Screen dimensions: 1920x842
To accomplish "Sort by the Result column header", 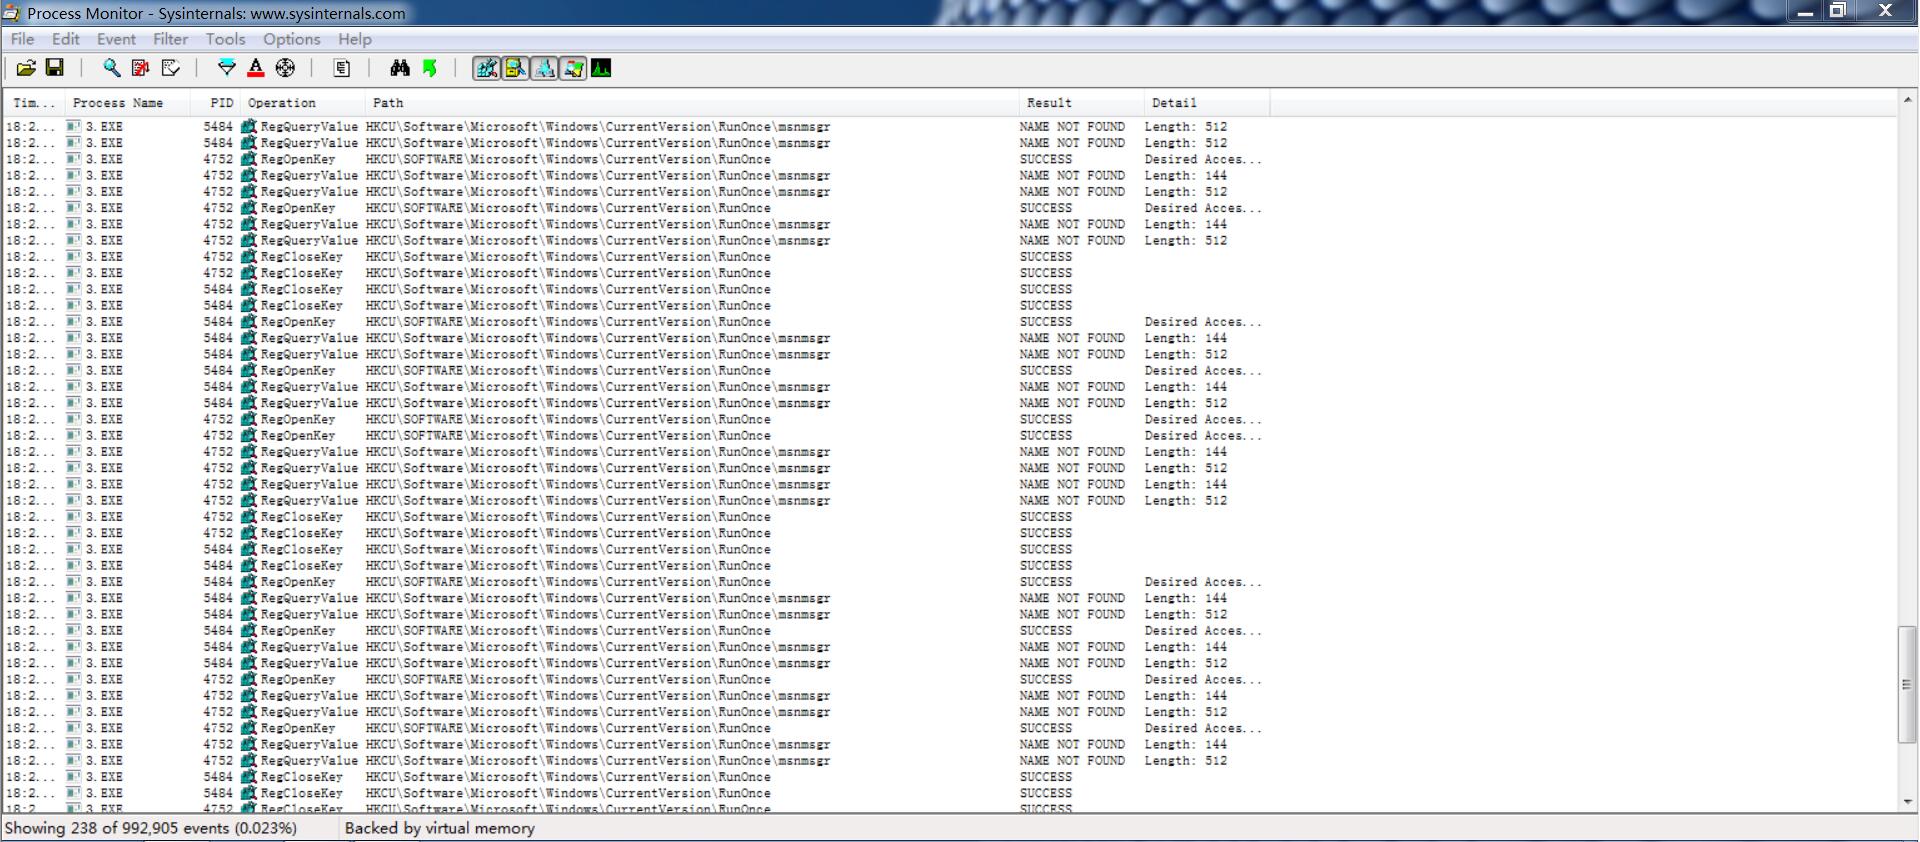I will [1082, 103].
